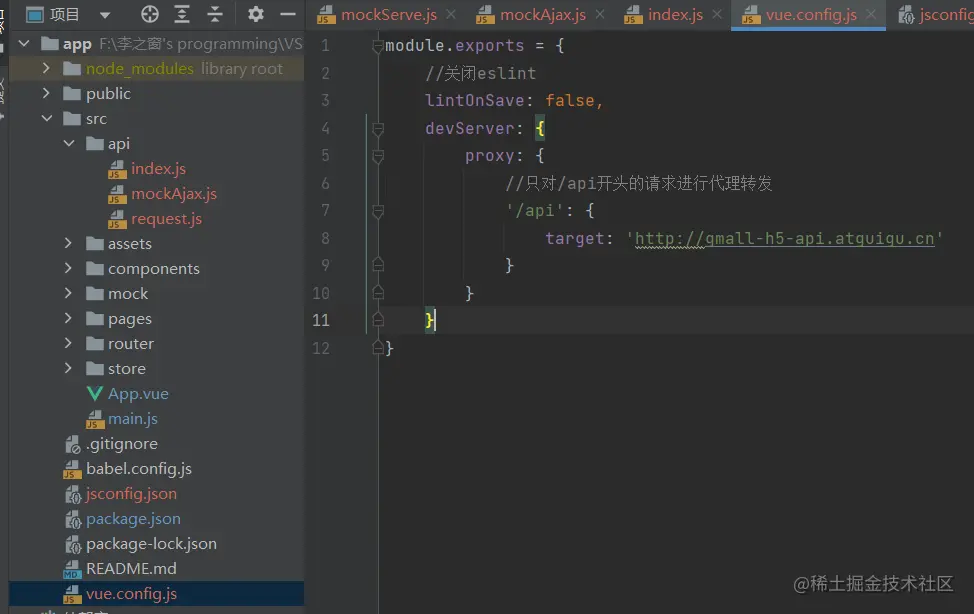The height and width of the screenshot is (614, 974).
Task: Hide the project panel with minus icon
Action: 288,14
